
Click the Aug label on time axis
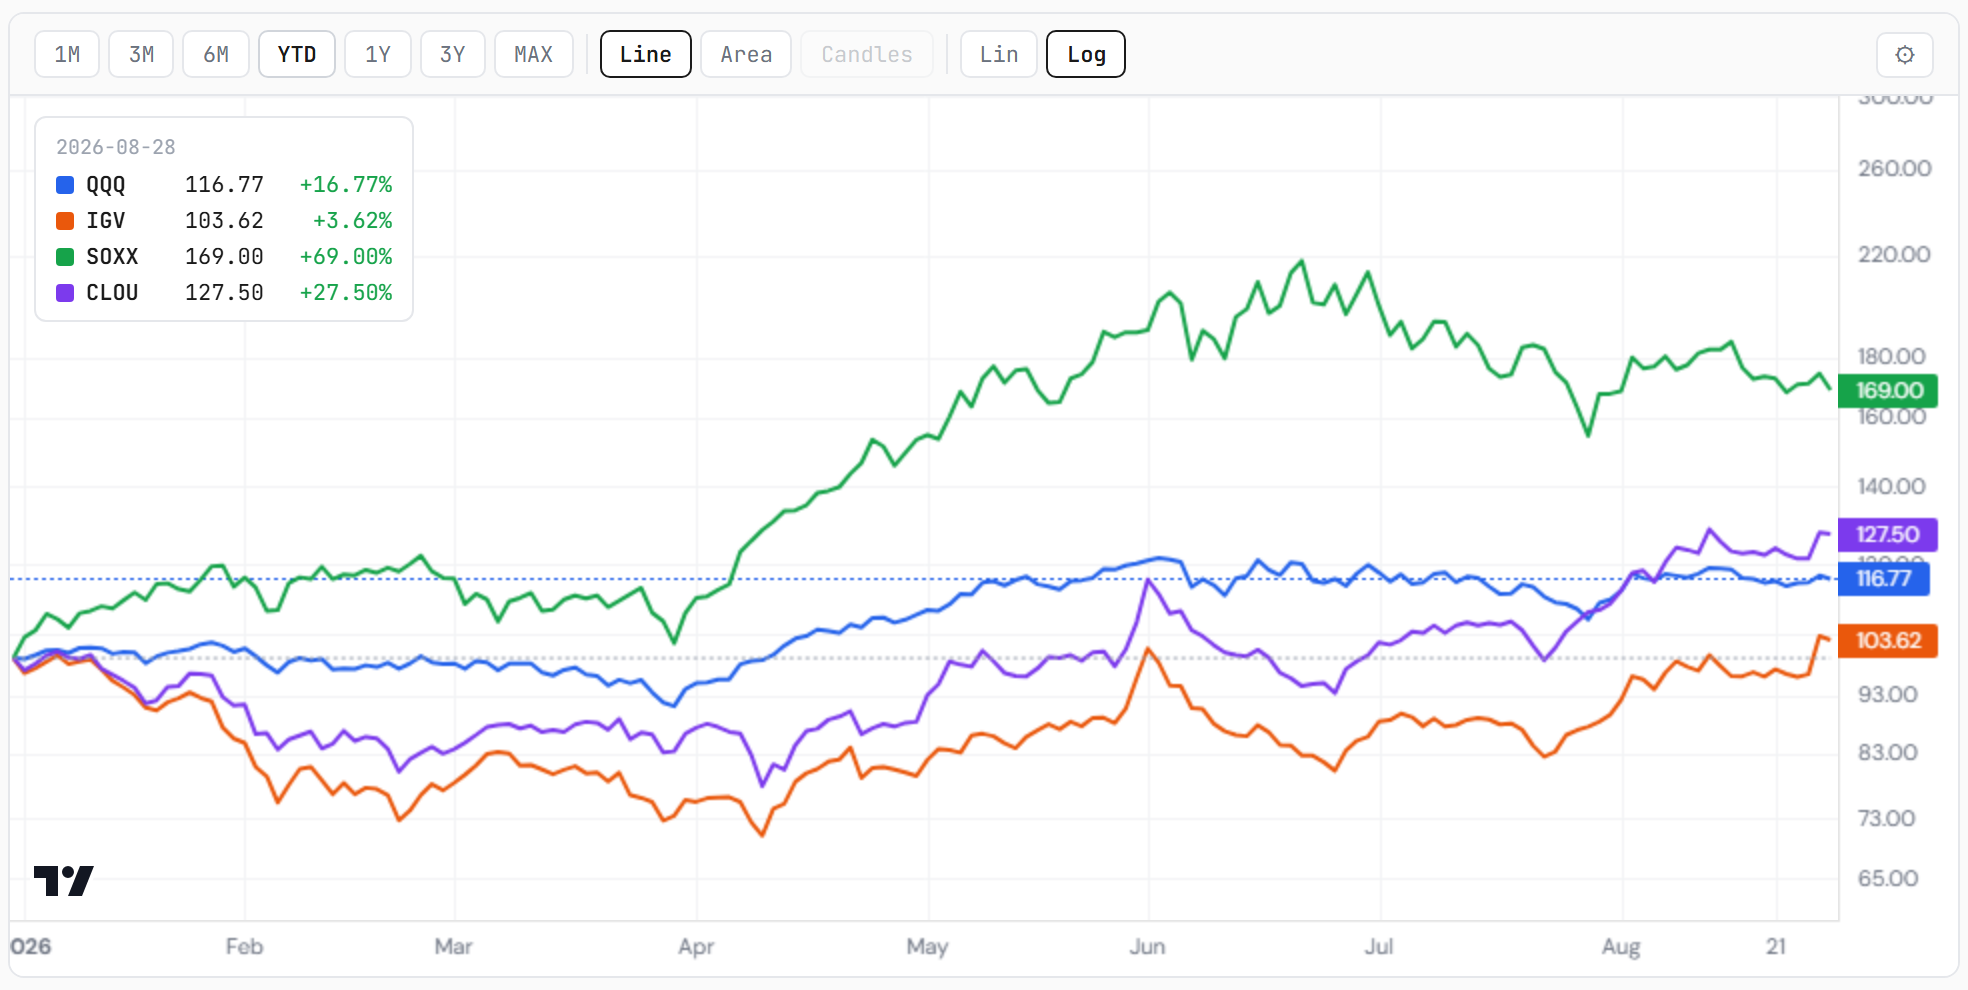(x=1621, y=947)
